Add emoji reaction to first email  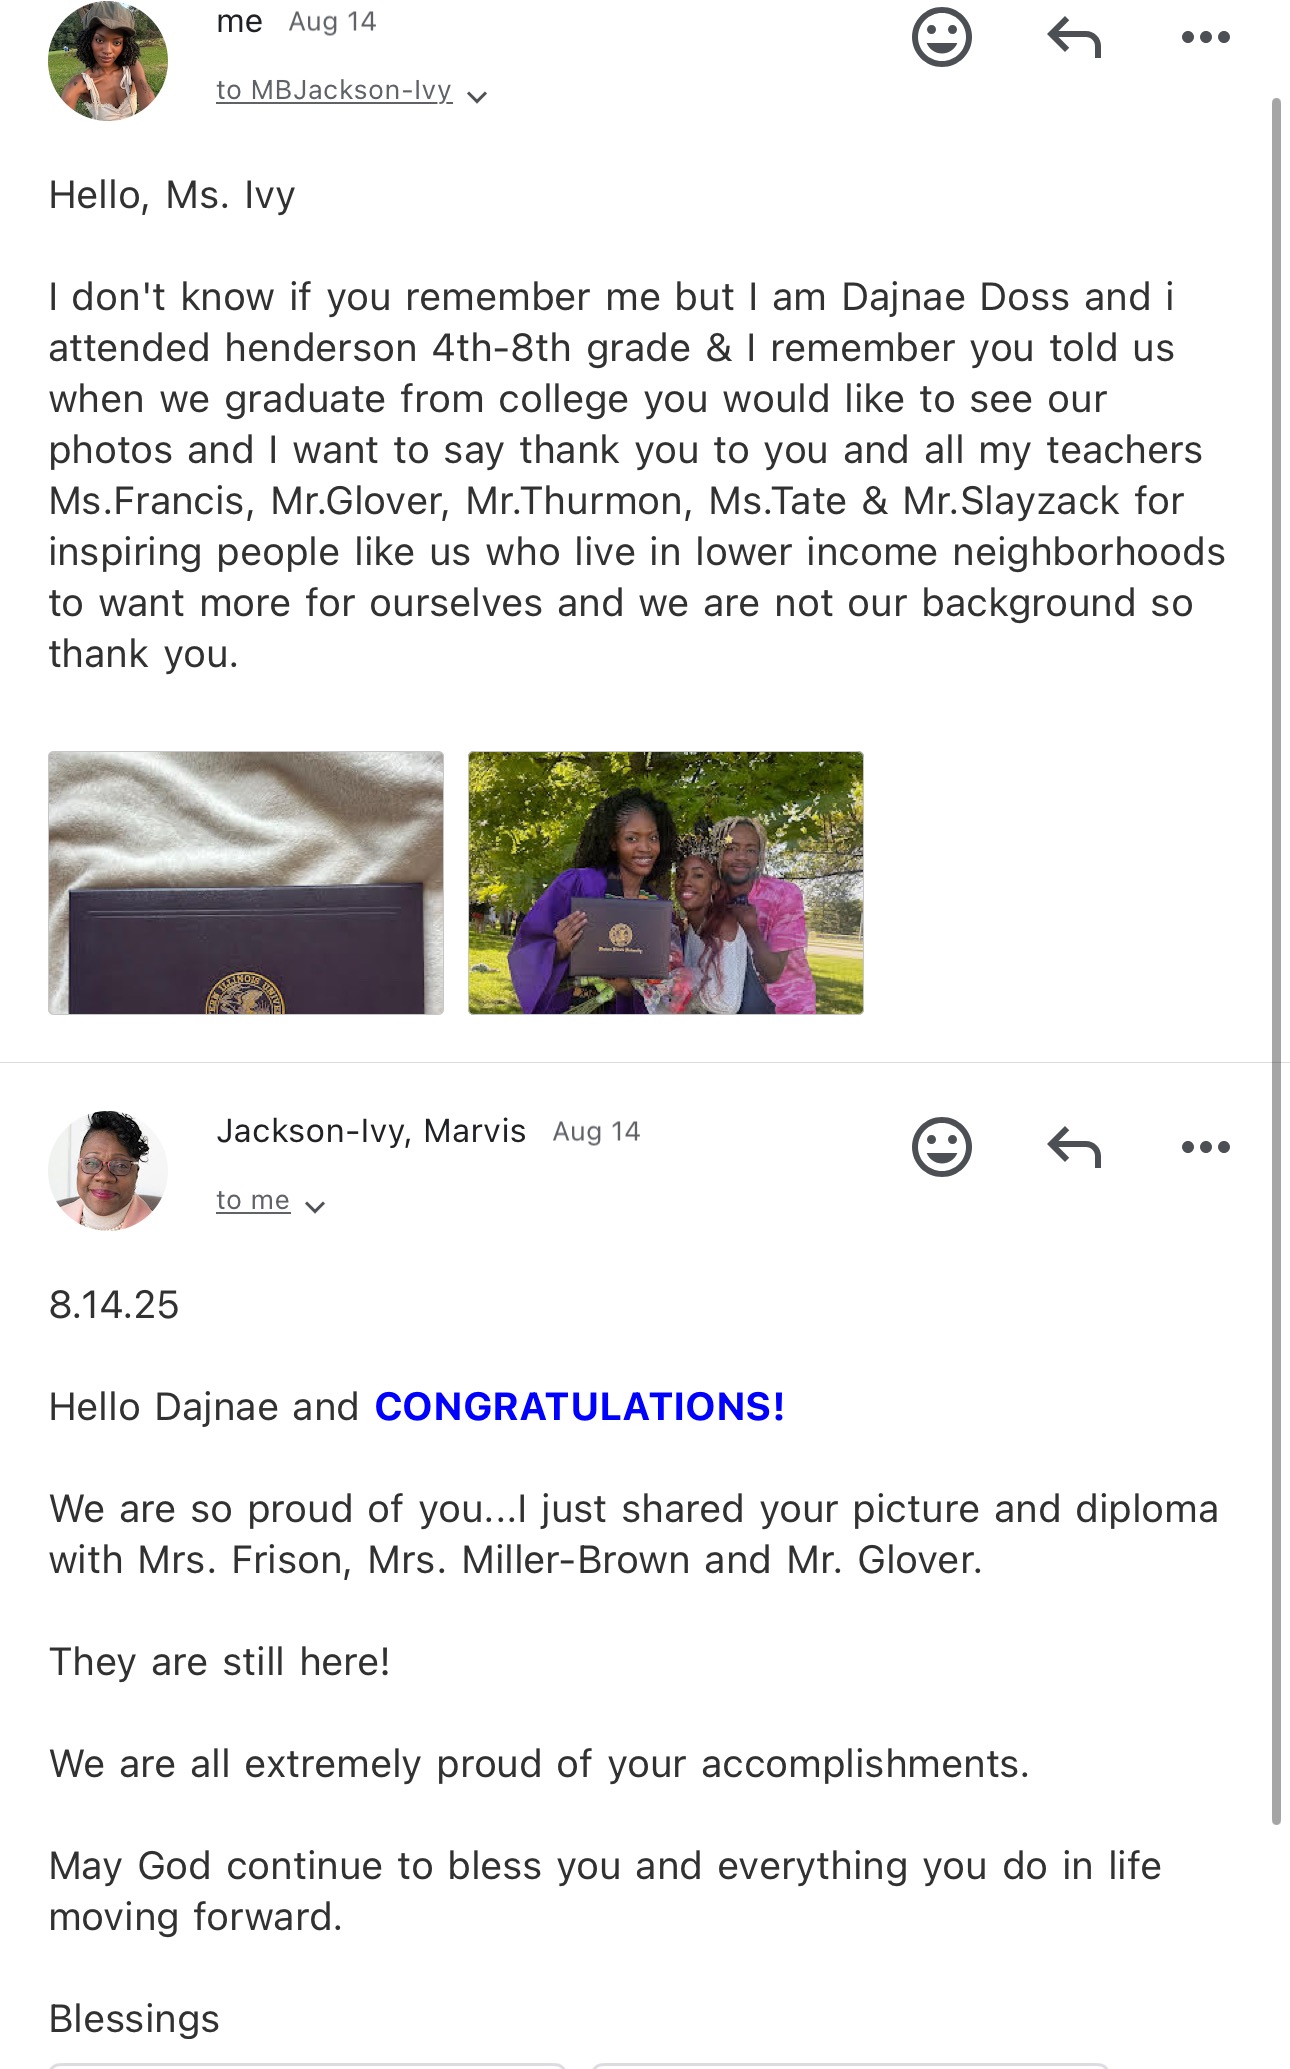click(941, 38)
